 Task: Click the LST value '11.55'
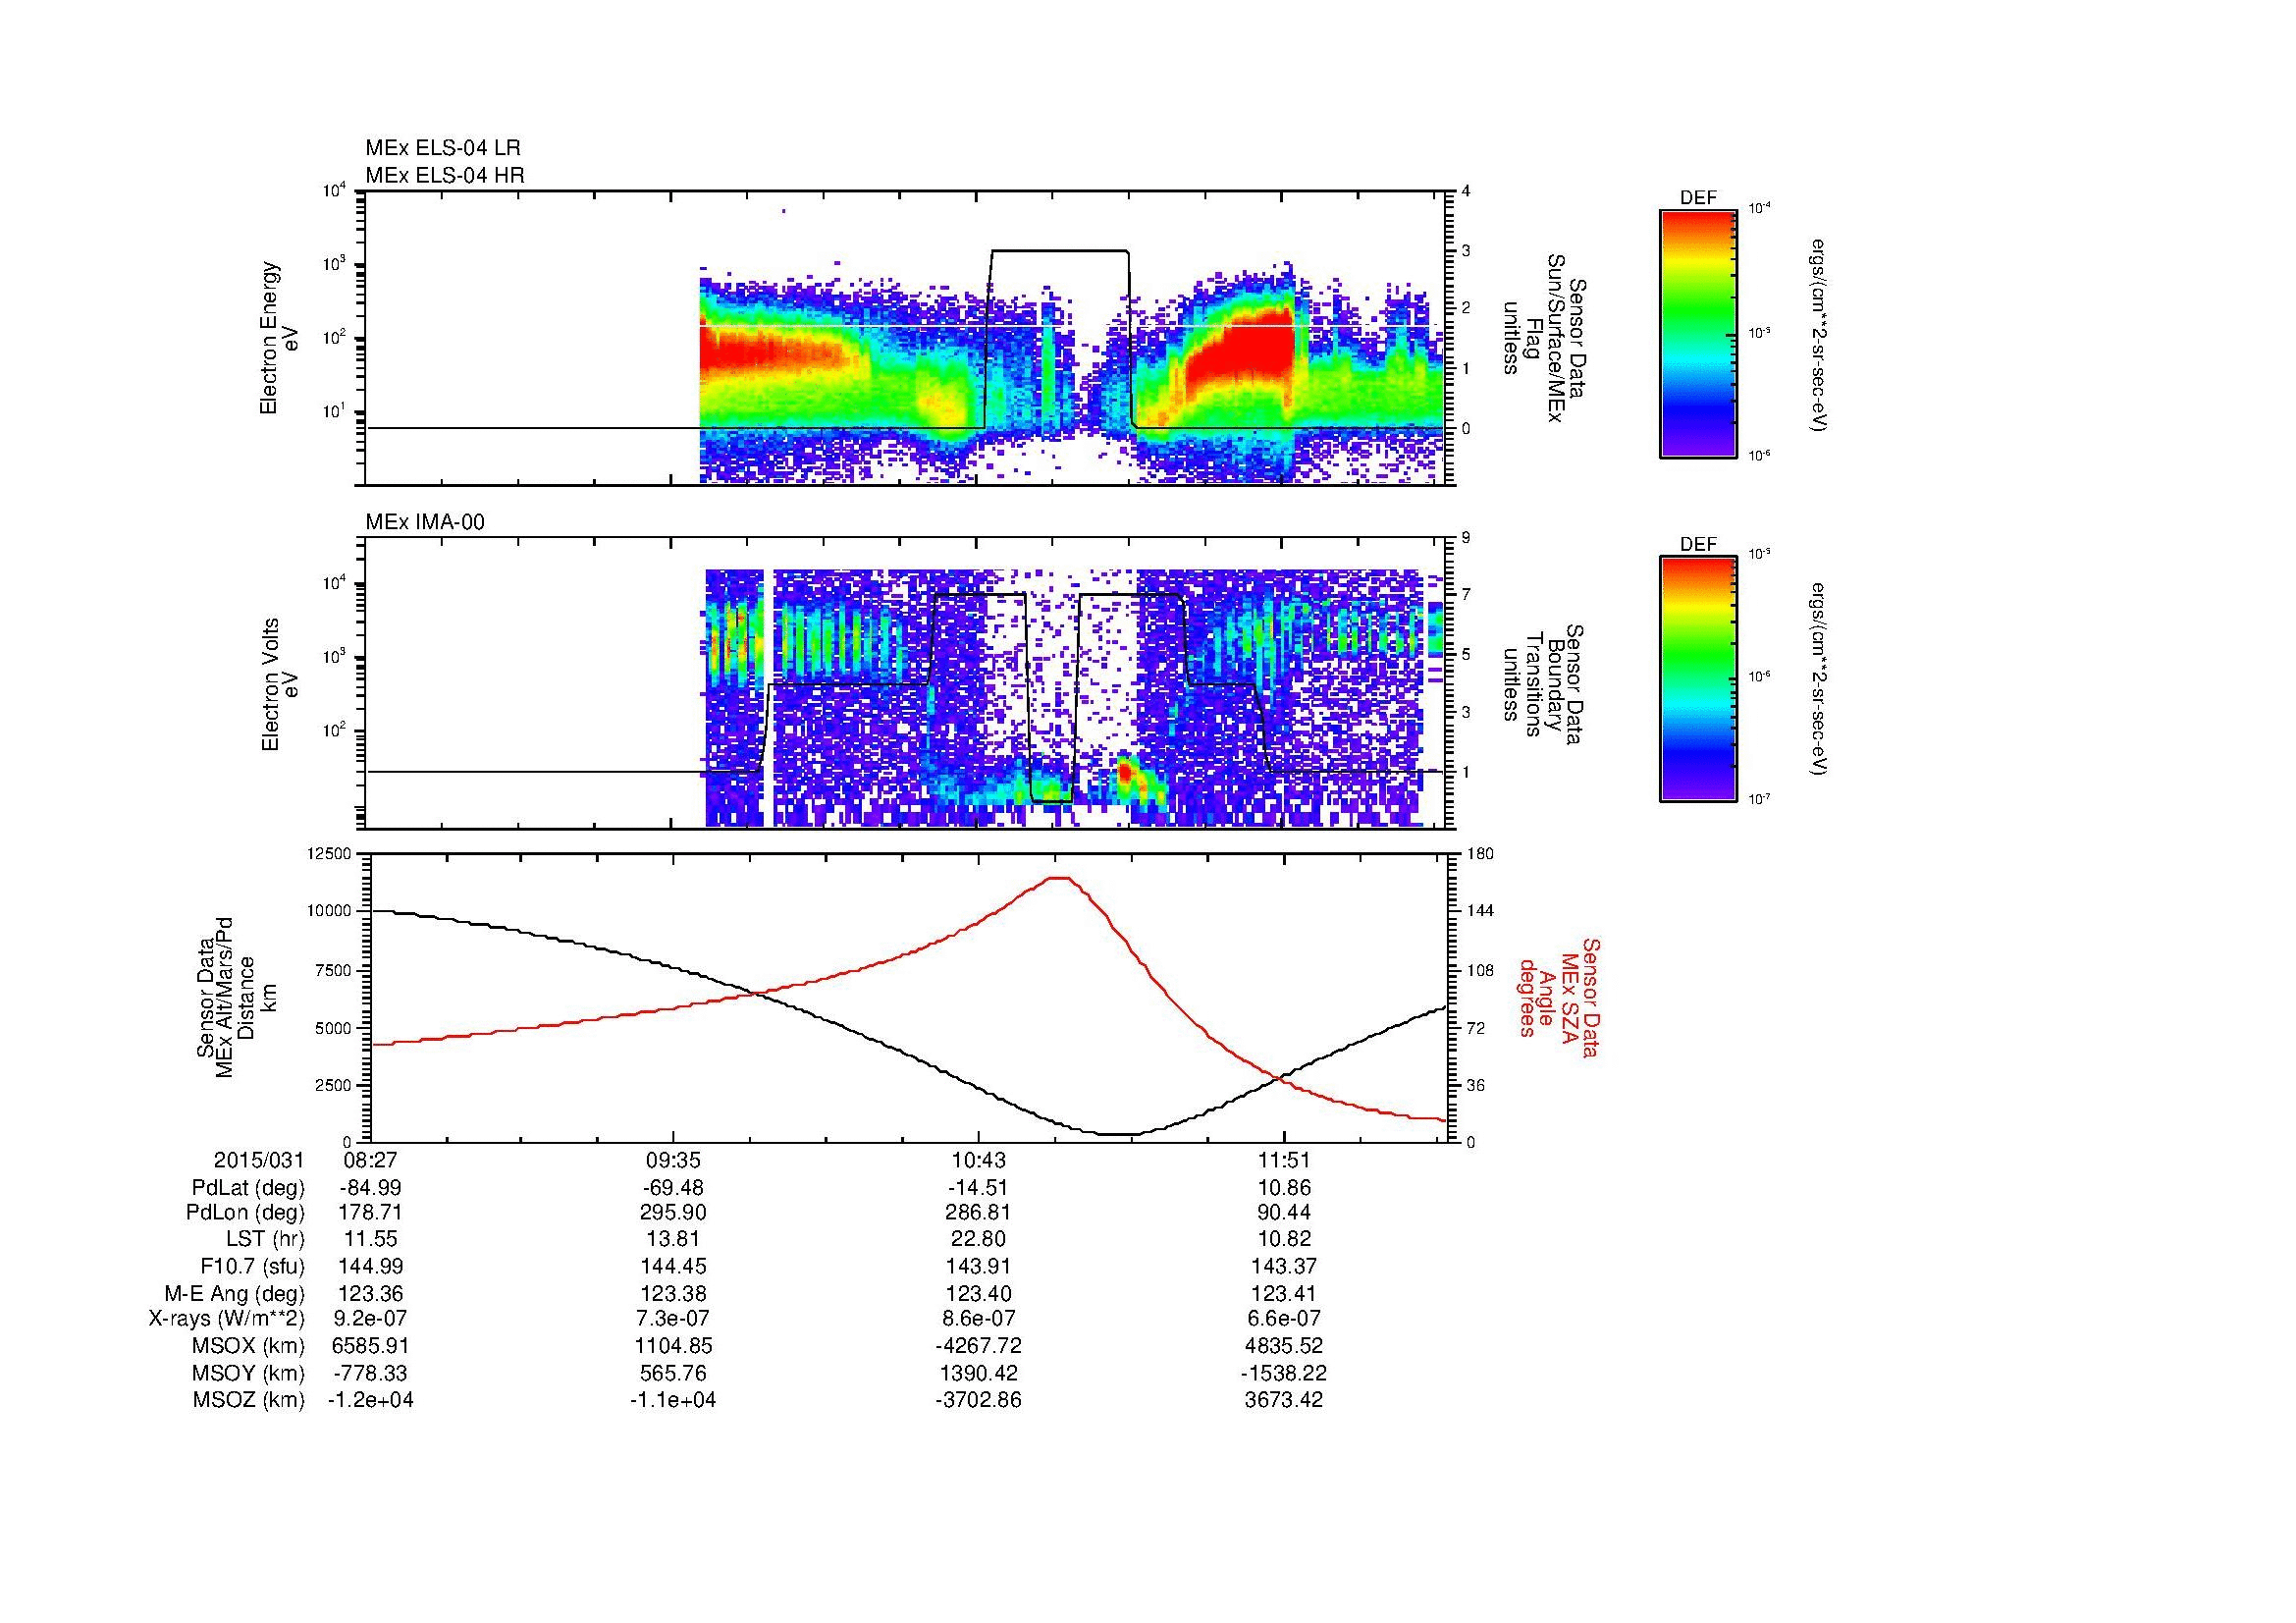[370, 1240]
